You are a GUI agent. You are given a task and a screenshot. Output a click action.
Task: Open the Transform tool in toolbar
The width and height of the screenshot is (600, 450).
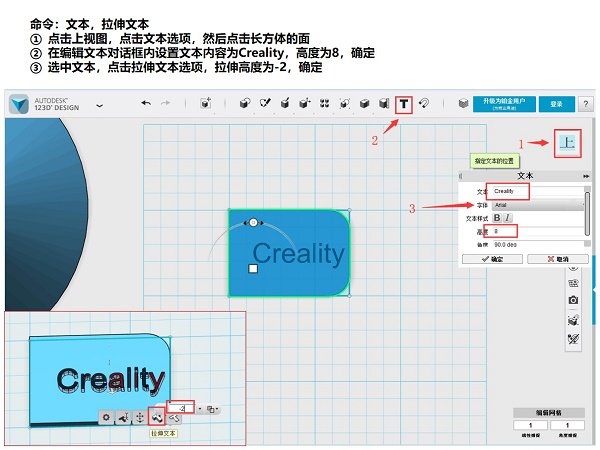coord(206,103)
